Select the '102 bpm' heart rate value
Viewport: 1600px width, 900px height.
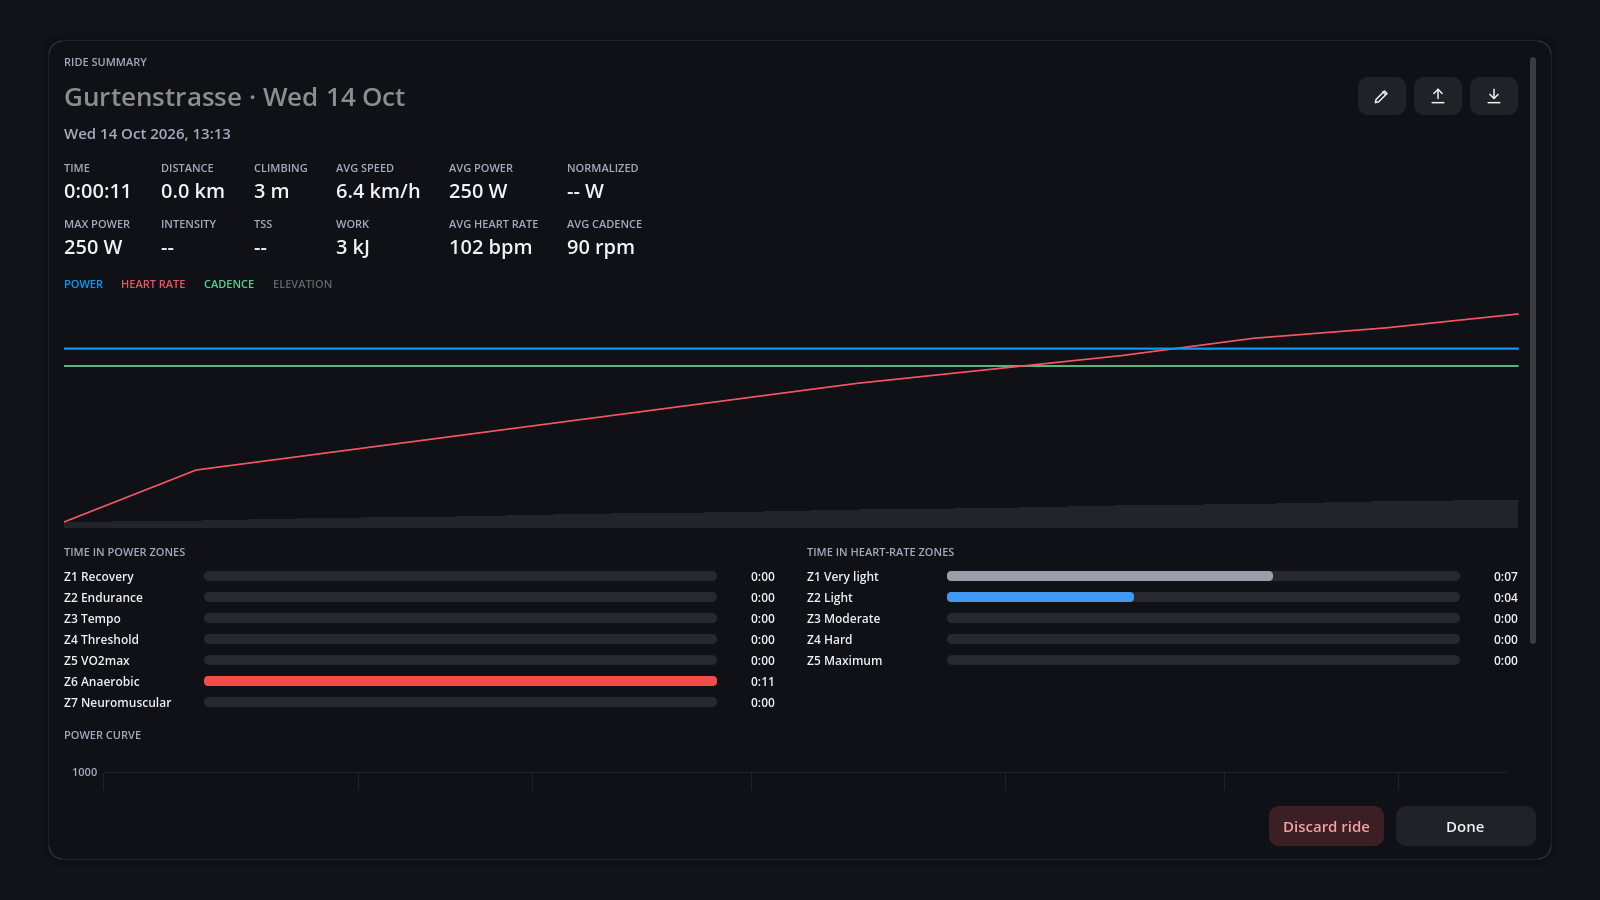490,247
